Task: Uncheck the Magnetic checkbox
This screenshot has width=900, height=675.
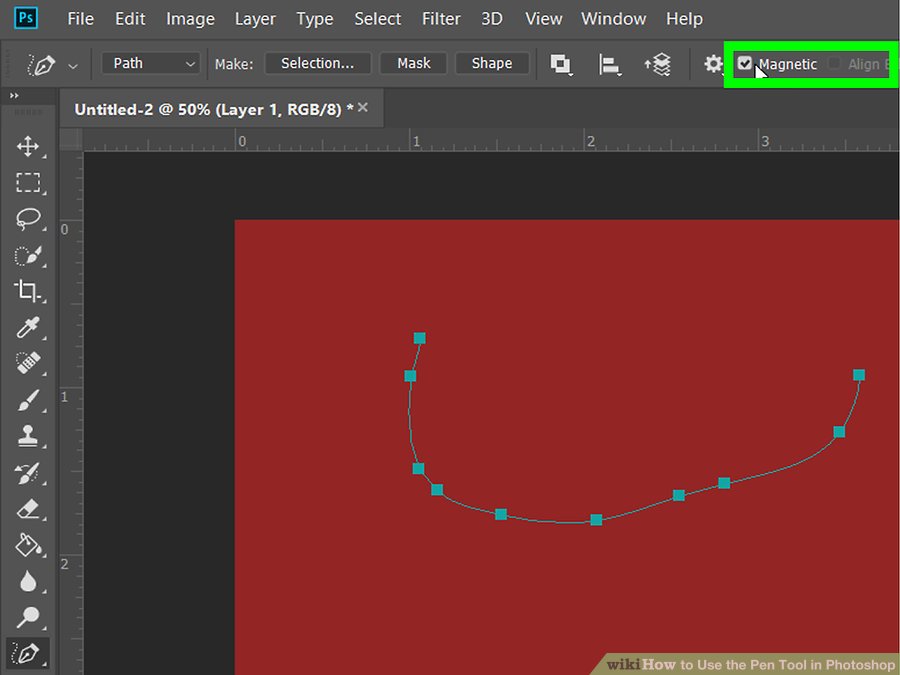Action: coord(744,63)
